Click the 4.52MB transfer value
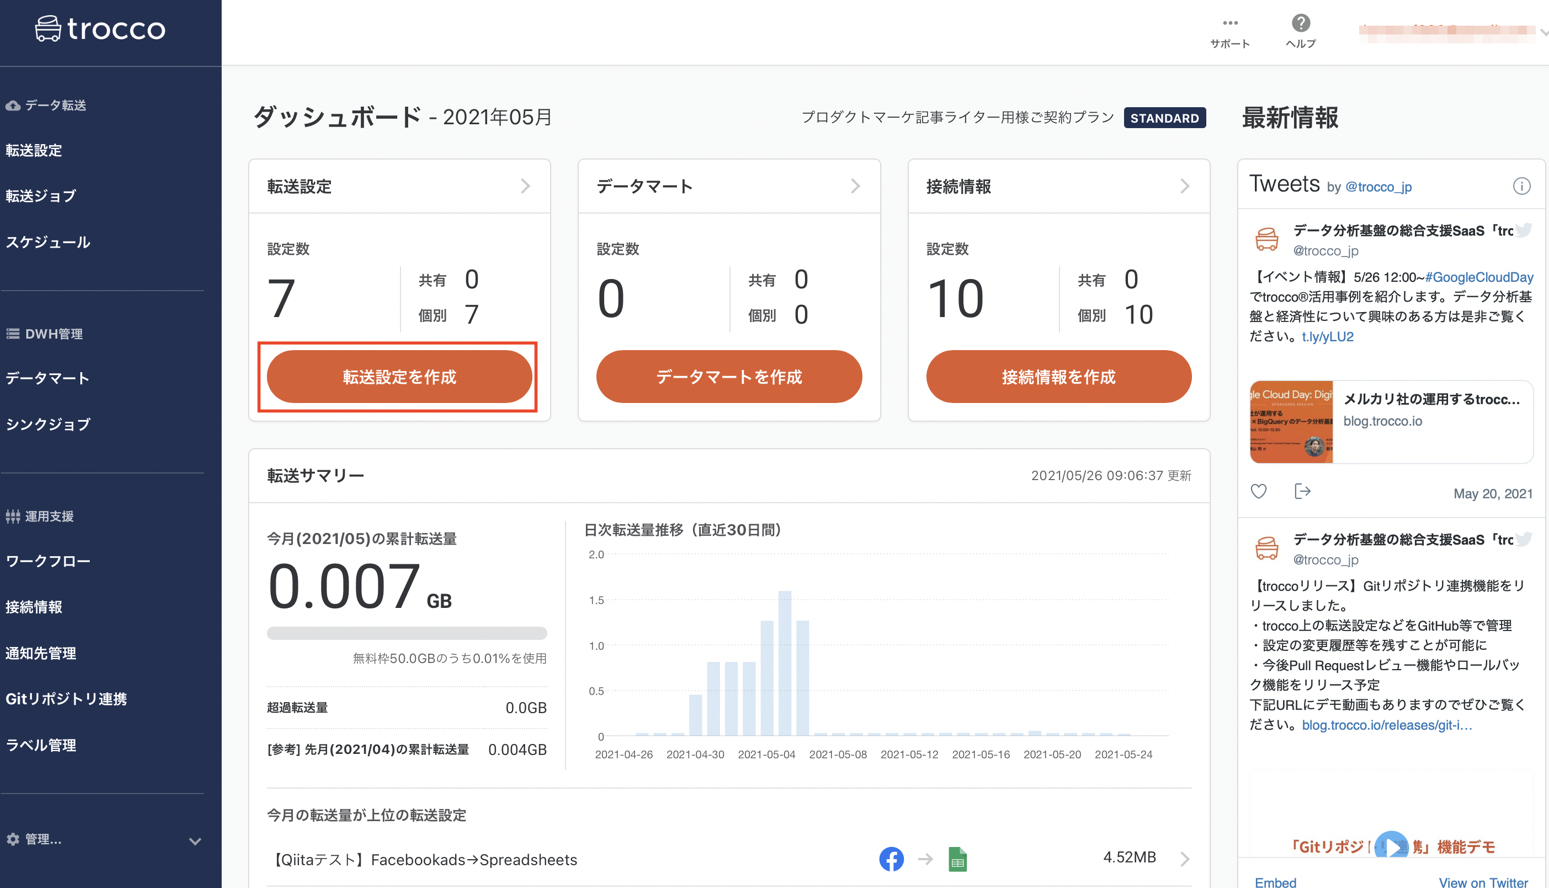This screenshot has height=888, width=1549. [1129, 858]
